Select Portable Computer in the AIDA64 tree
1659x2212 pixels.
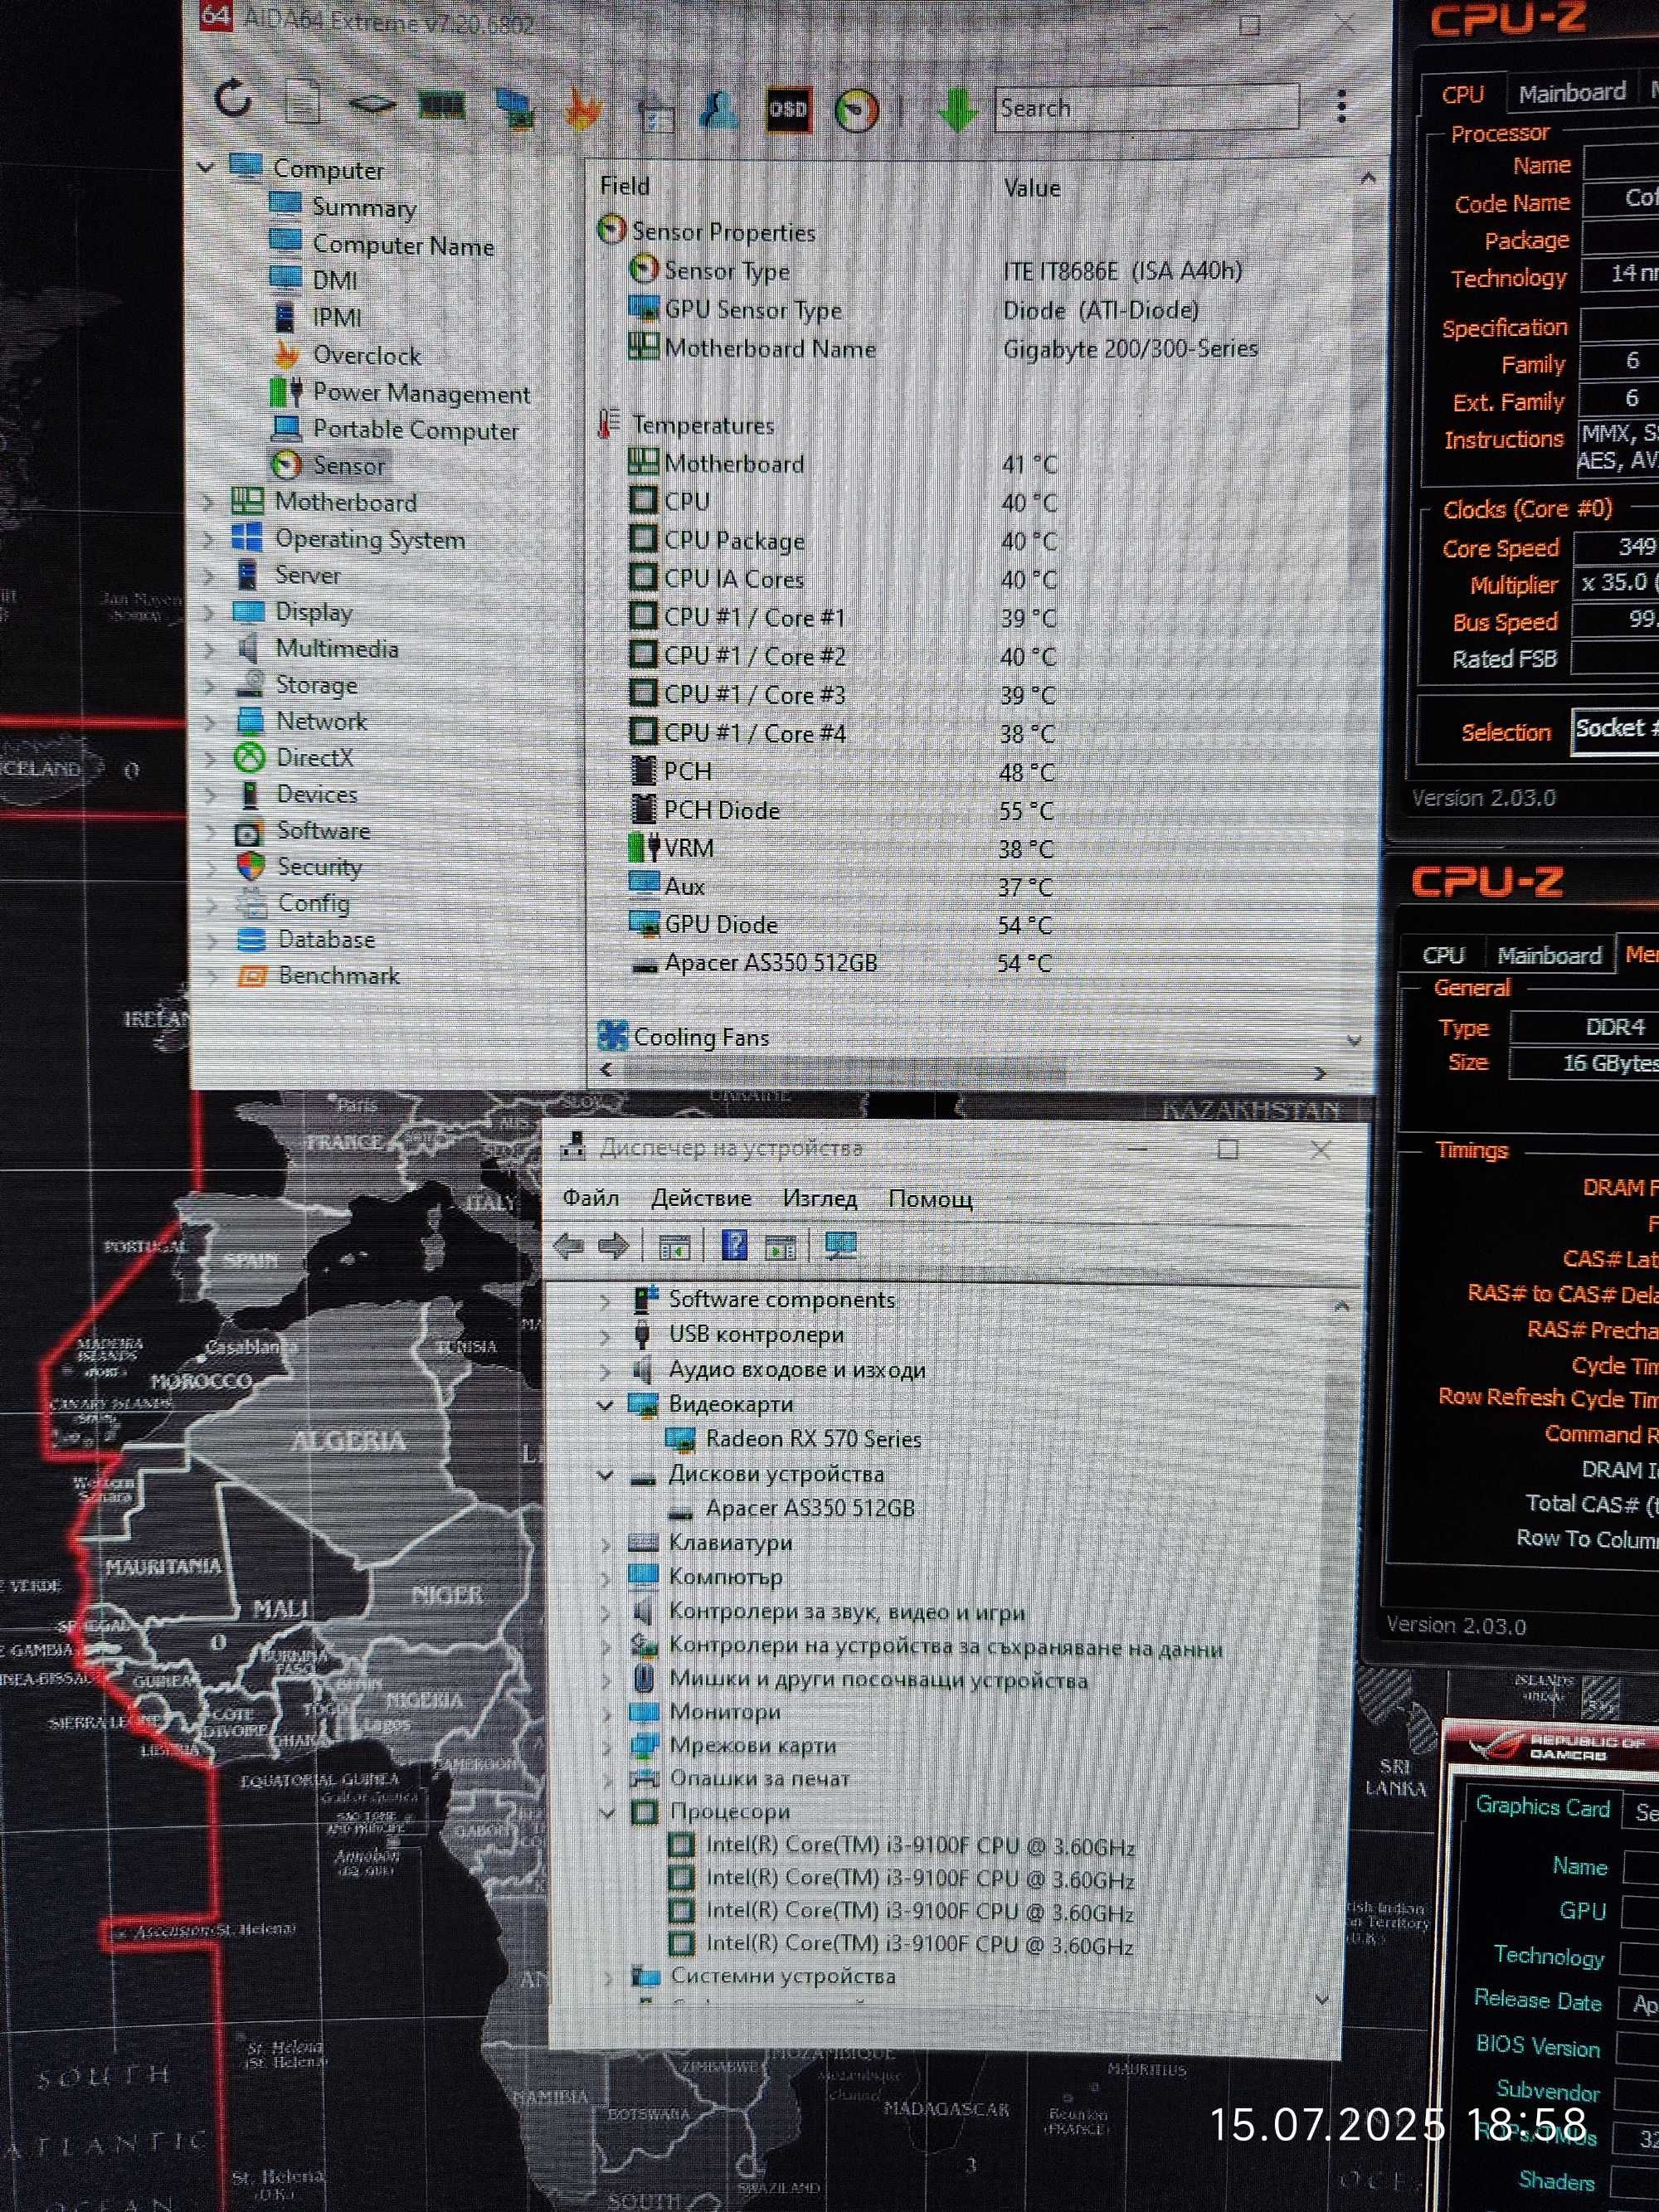tap(415, 430)
